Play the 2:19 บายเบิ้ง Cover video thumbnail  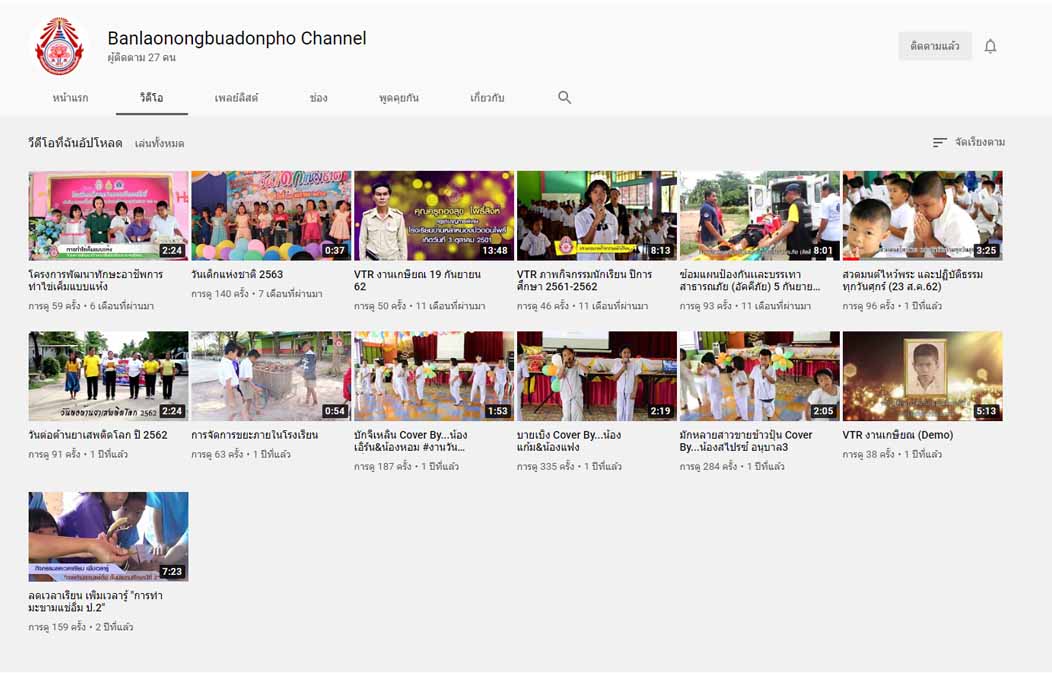coord(596,376)
